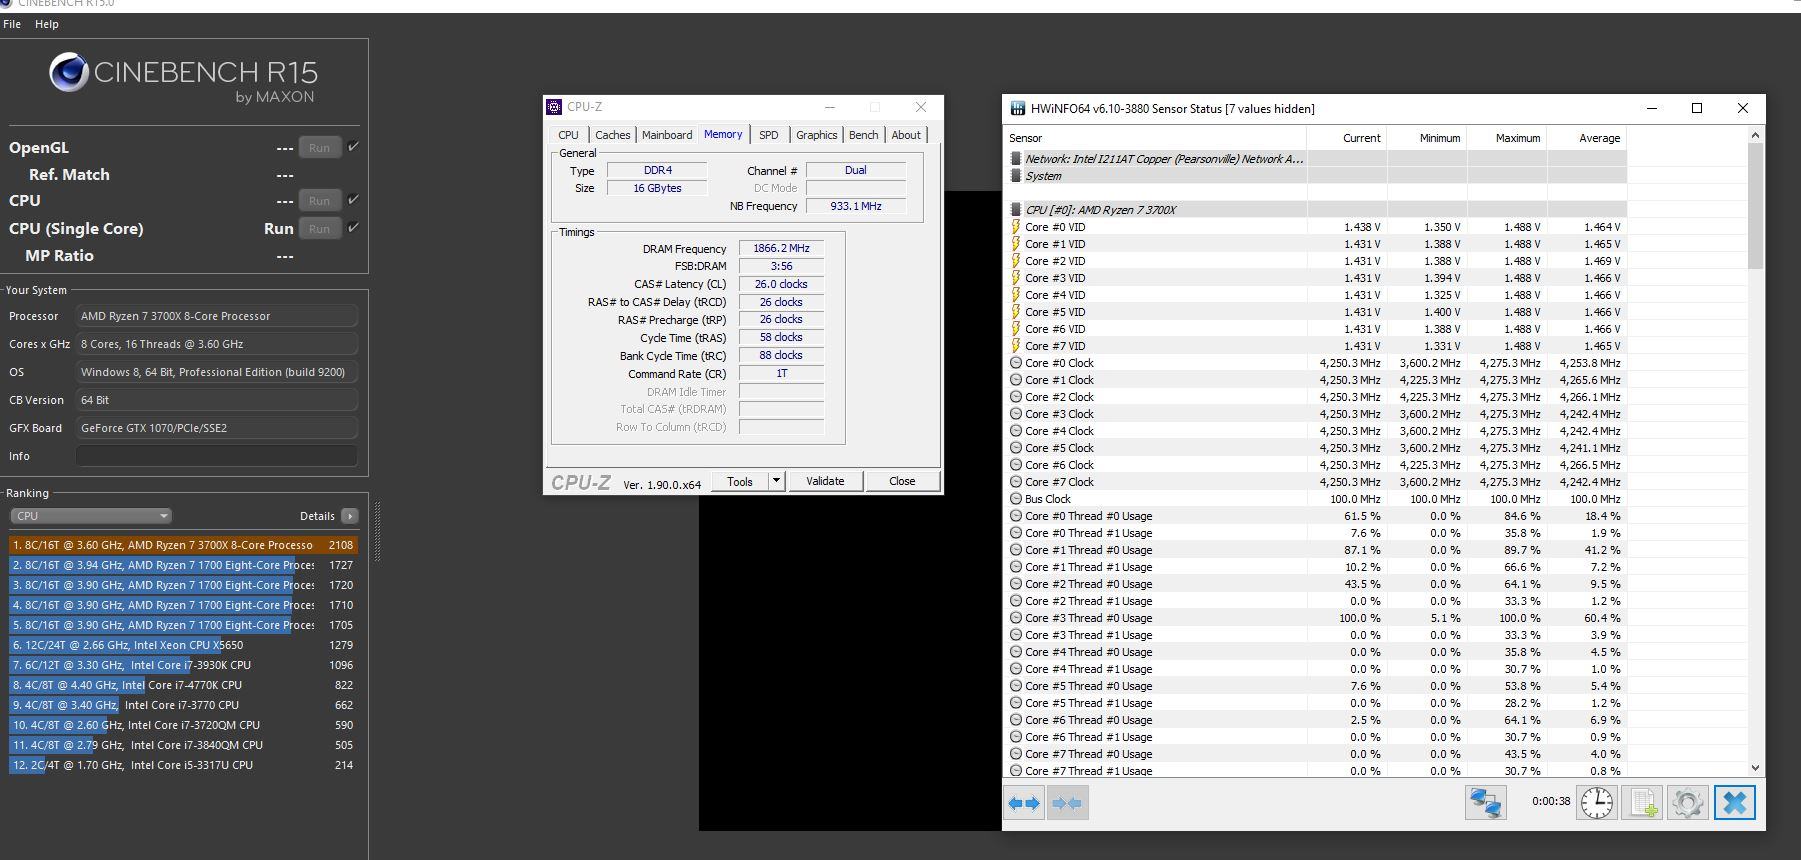The height and width of the screenshot is (860, 1801).
Task: Click the Average column header in HWiNFO
Action: [1587, 138]
